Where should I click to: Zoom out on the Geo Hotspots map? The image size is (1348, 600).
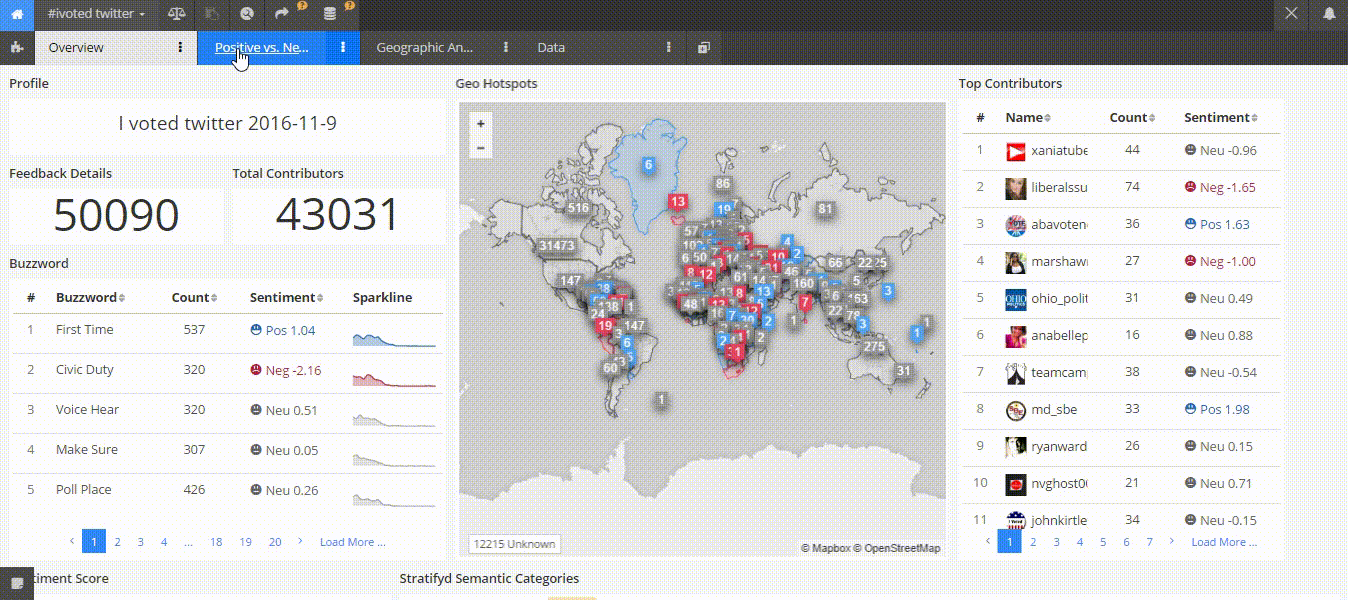coord(481,147)
